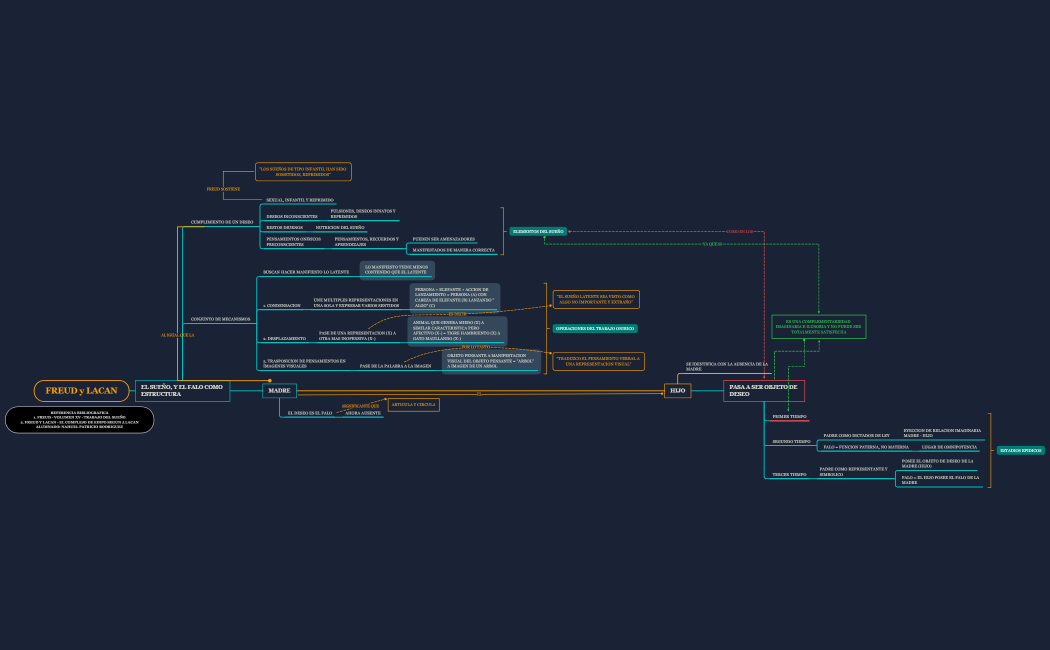Image resolution: width=1050 pixels, height=650 pixels.
Task: Select the FREUD y LACAN root node
Action: [x=81, y=391]
